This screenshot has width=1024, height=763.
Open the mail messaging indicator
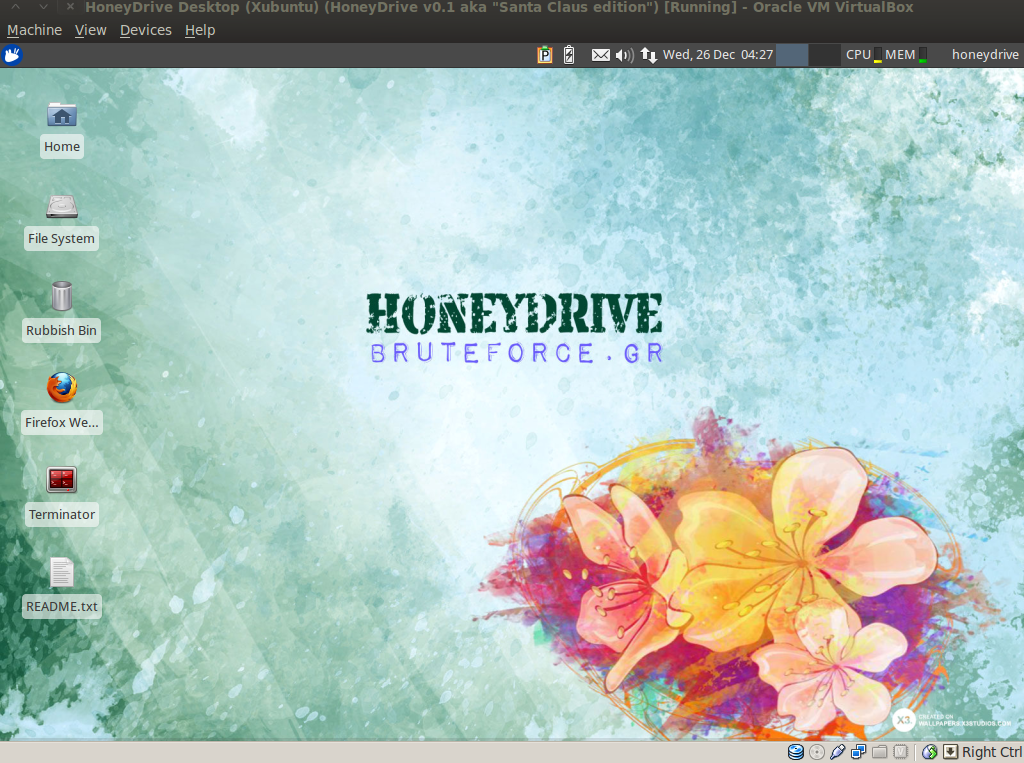pyautogui.click(x=601, y=55)
